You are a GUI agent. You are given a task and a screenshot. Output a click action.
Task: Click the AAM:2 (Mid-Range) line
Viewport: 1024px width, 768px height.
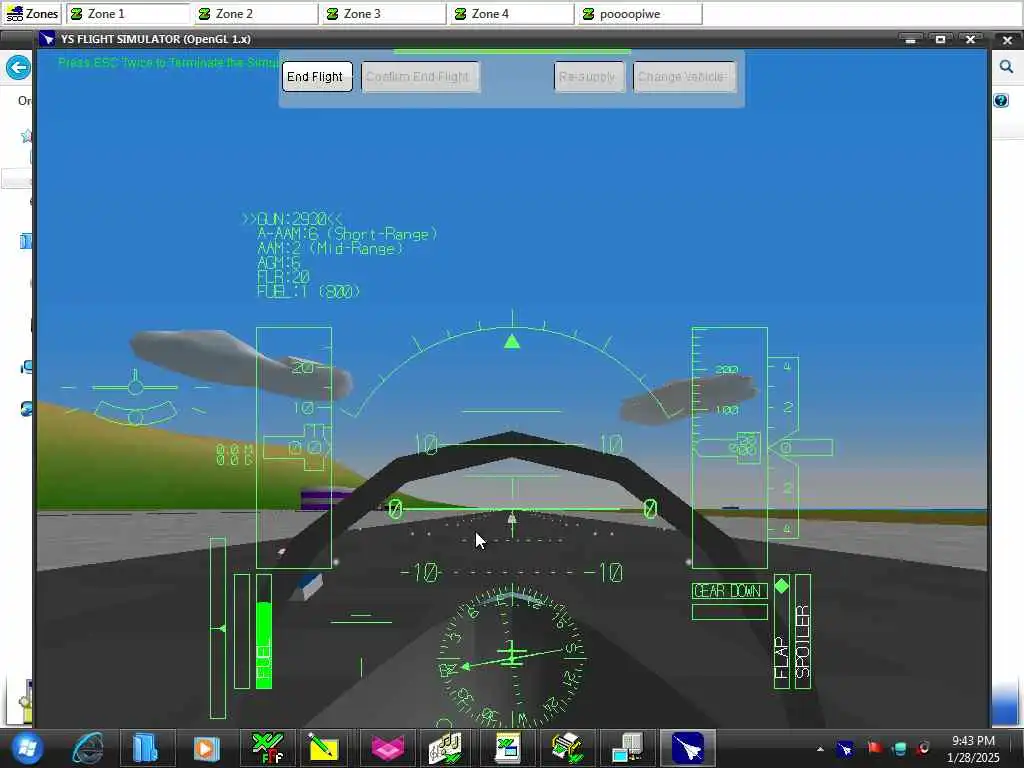click(330, 248)
